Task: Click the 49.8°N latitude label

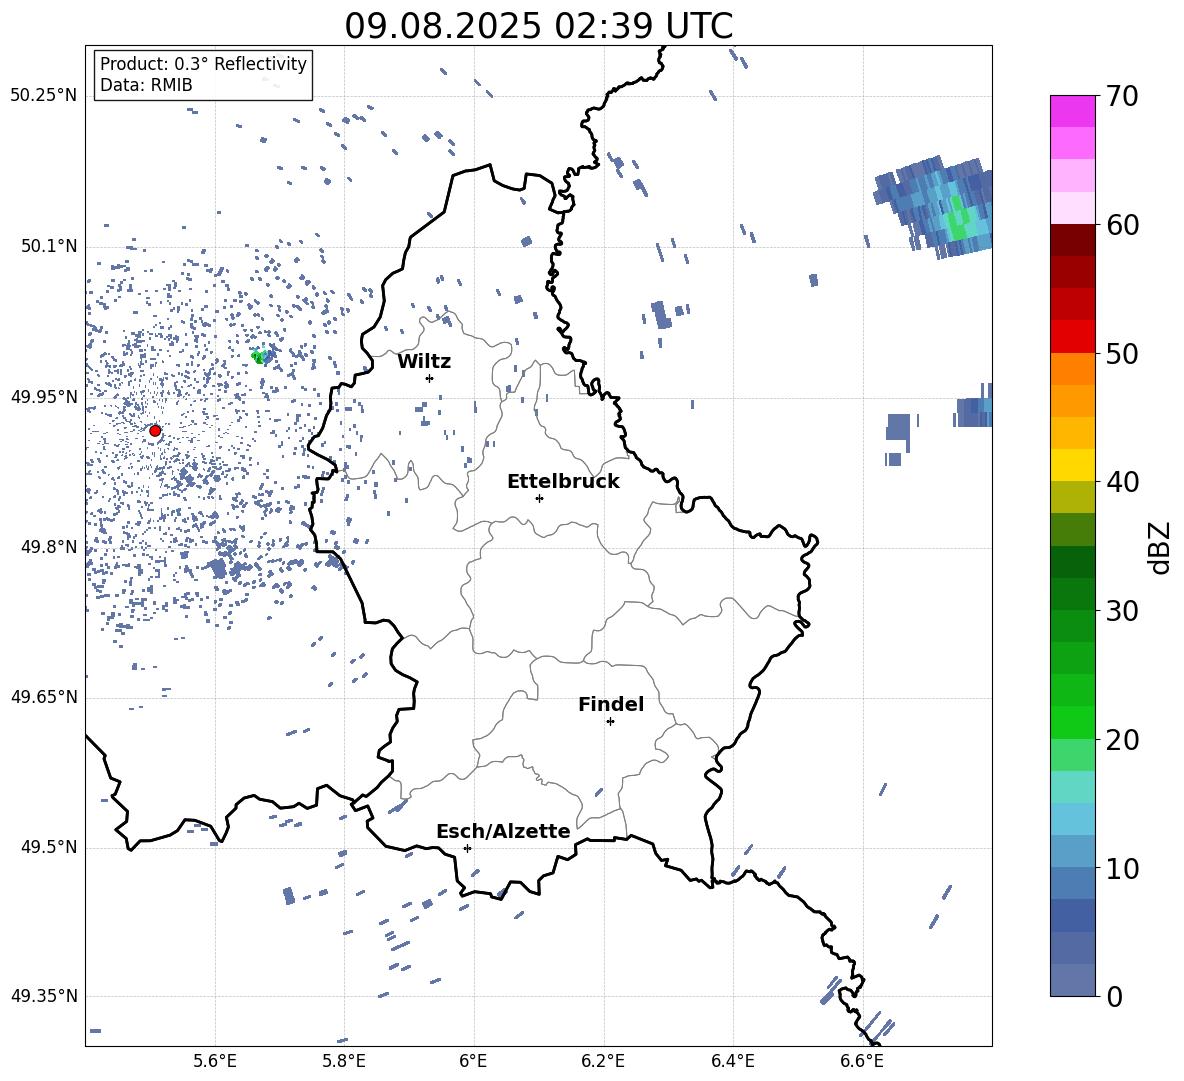Action: (49, 547)
